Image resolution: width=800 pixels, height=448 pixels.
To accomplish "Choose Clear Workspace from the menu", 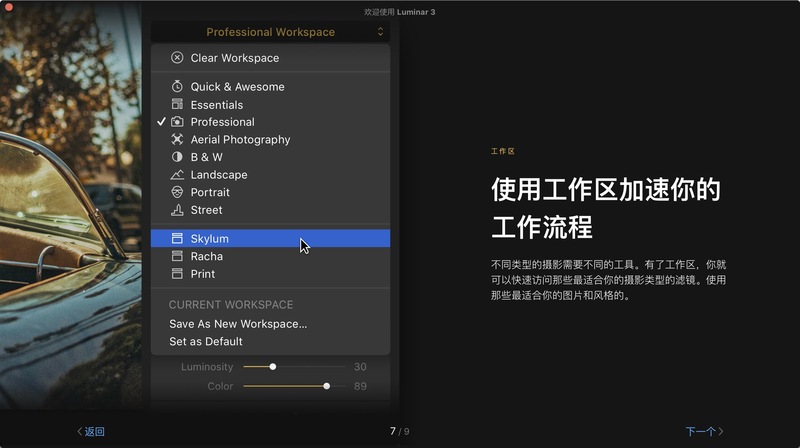I will tap(270, 58).
